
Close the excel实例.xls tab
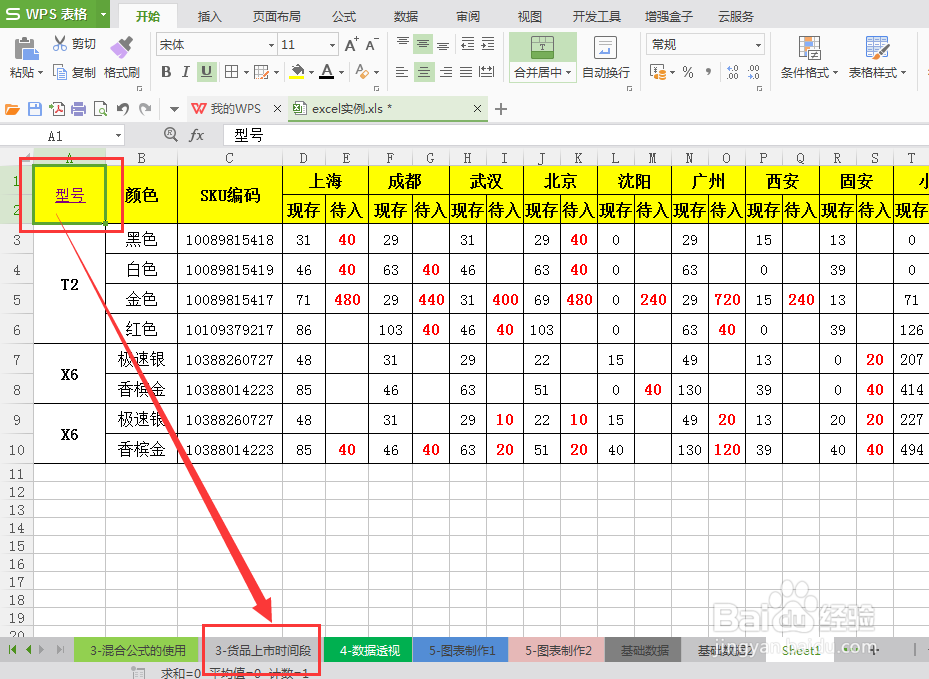click(x=478, y=108)
